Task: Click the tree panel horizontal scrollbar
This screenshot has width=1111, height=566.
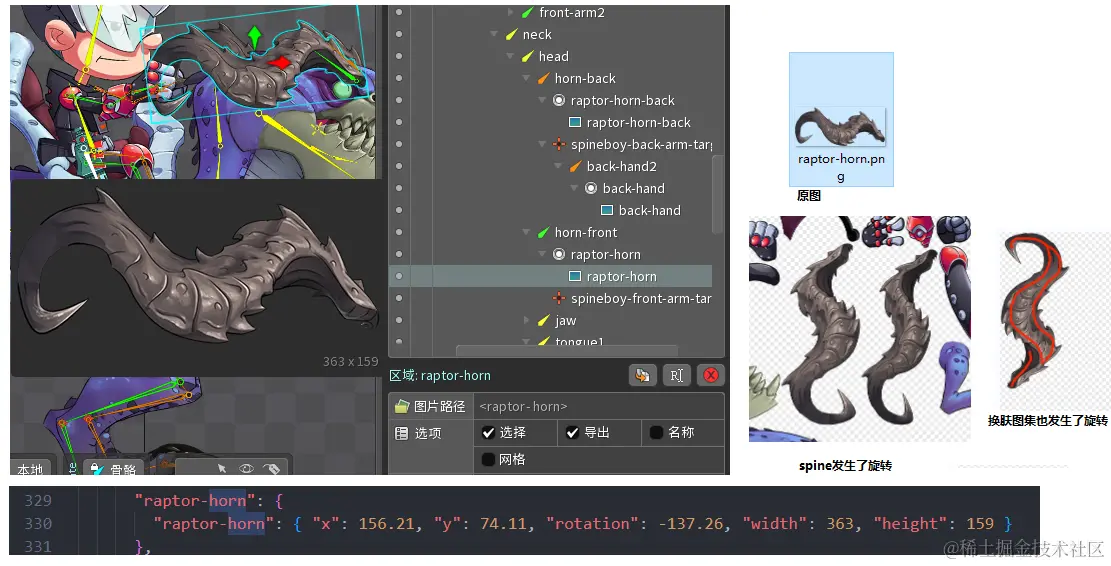Action: (x=567, y=351)
